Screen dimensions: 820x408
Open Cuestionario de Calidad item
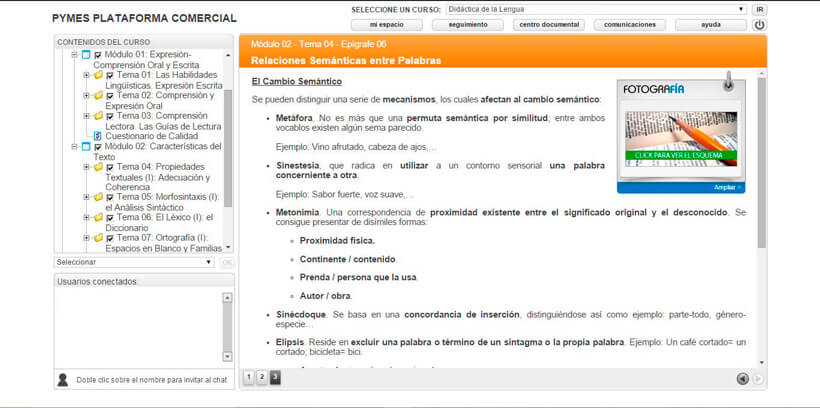(x=152, y=137)
